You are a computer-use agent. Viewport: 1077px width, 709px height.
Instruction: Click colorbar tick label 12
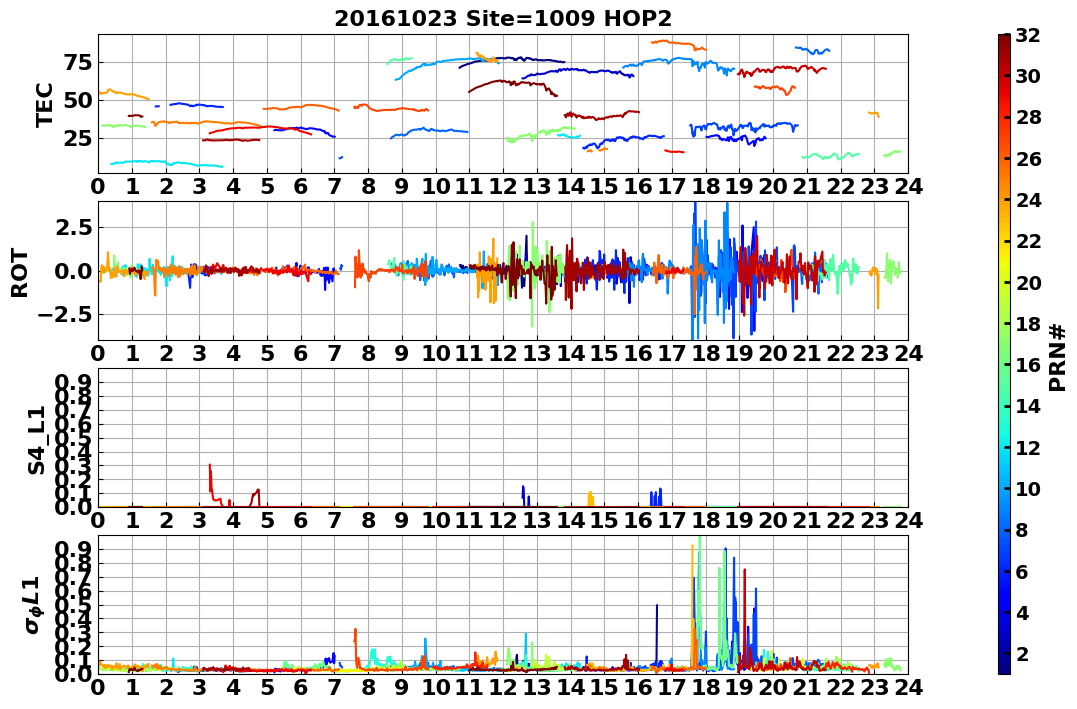coord(1028,447)
